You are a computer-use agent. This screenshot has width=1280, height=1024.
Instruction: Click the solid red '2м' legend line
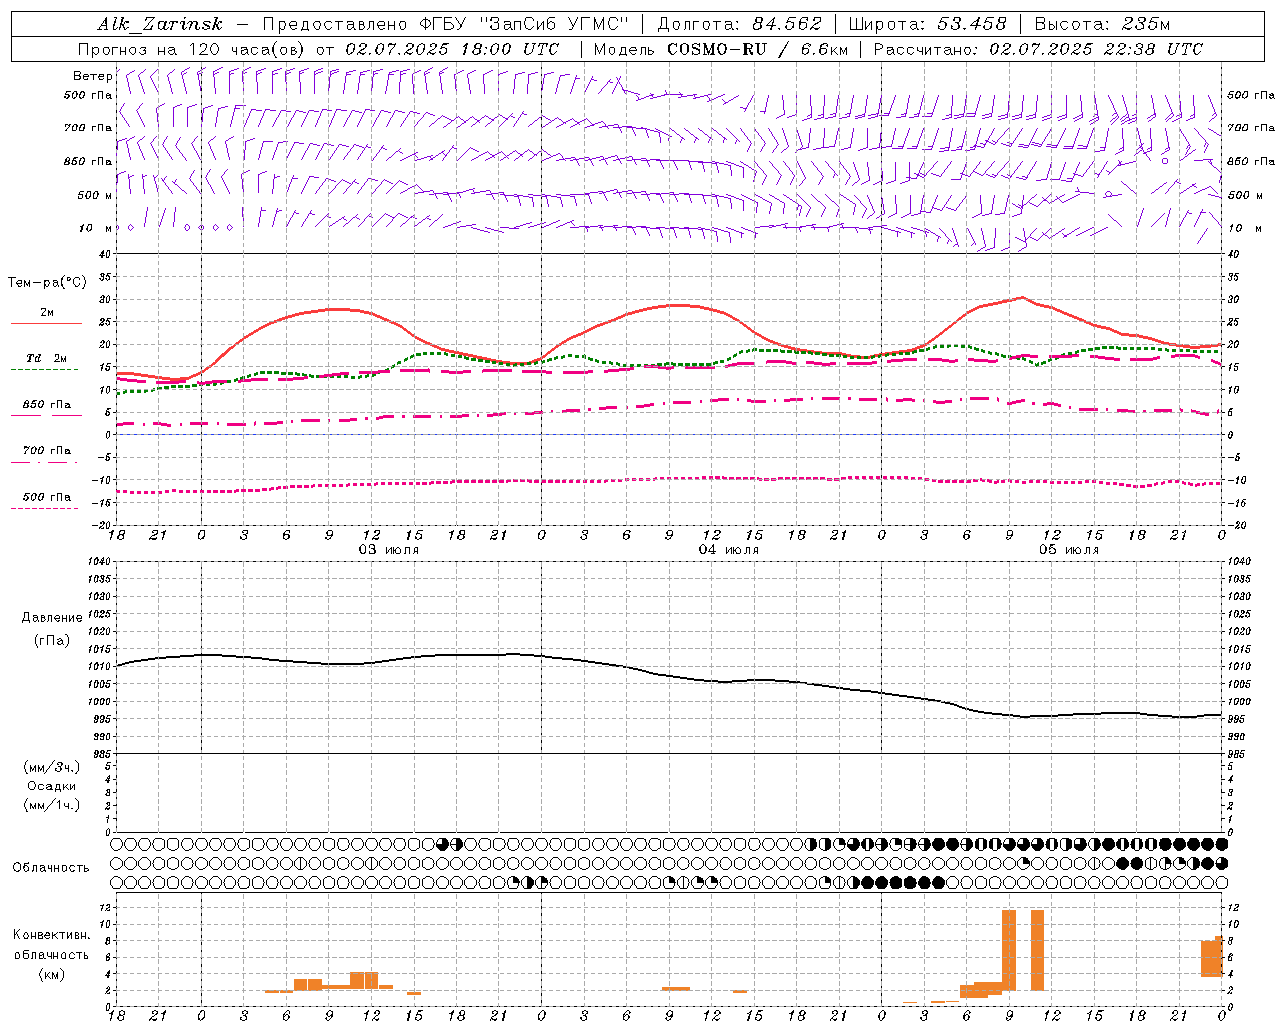coord(46,324)
